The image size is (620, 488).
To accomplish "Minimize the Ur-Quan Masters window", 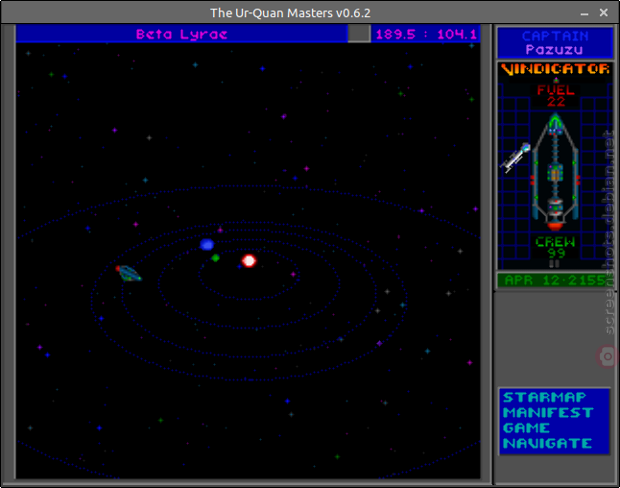I will [x=584, y=13].
